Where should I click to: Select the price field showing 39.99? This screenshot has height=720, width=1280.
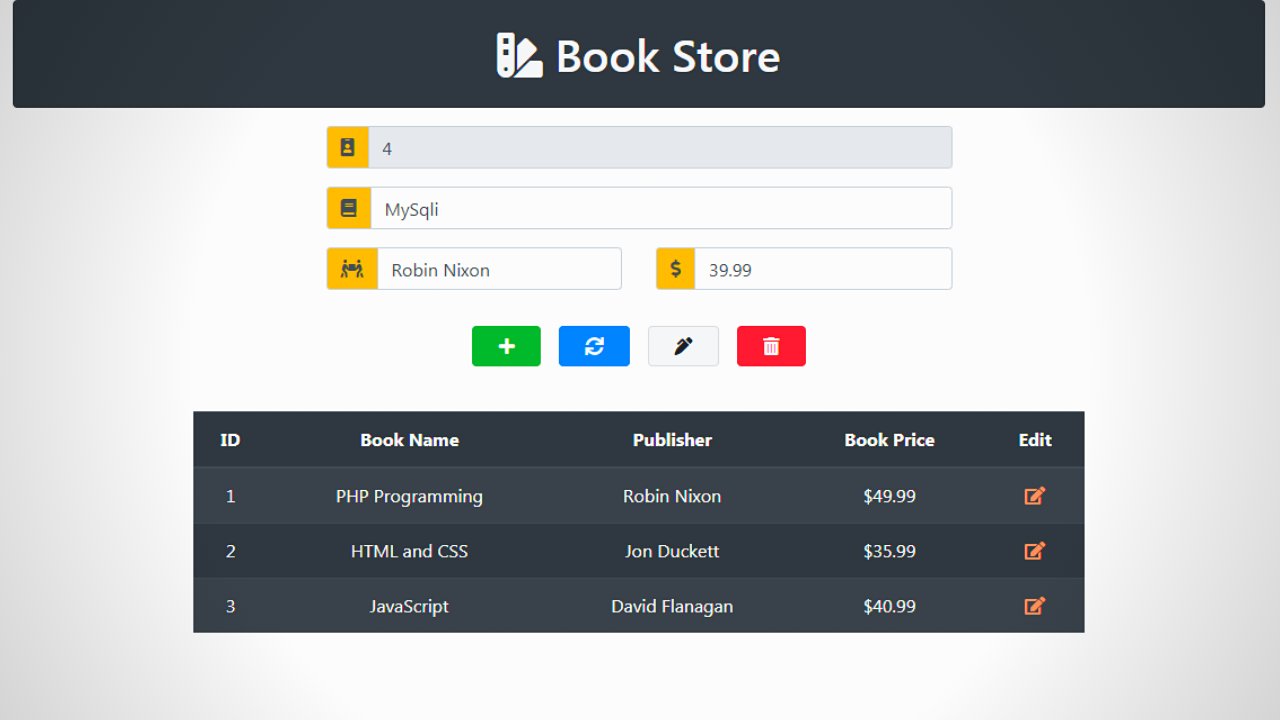822,270
